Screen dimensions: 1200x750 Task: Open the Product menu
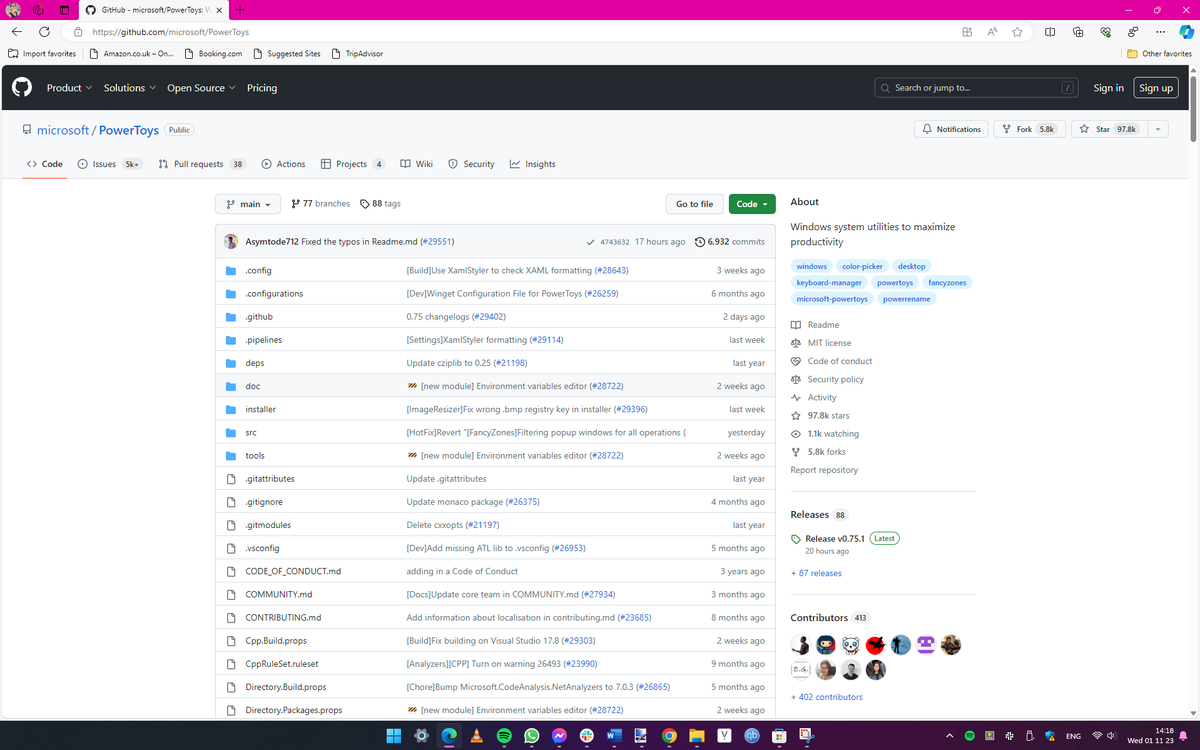(x=68, y=87)
